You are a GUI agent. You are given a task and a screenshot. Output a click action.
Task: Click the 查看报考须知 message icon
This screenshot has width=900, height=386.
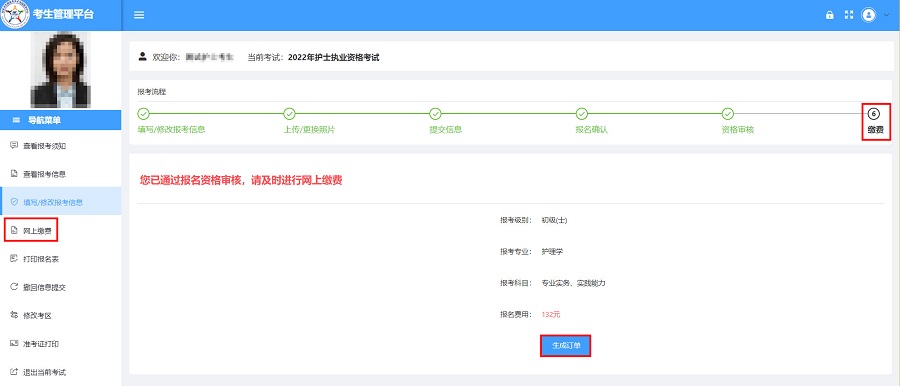coord(14,146)
